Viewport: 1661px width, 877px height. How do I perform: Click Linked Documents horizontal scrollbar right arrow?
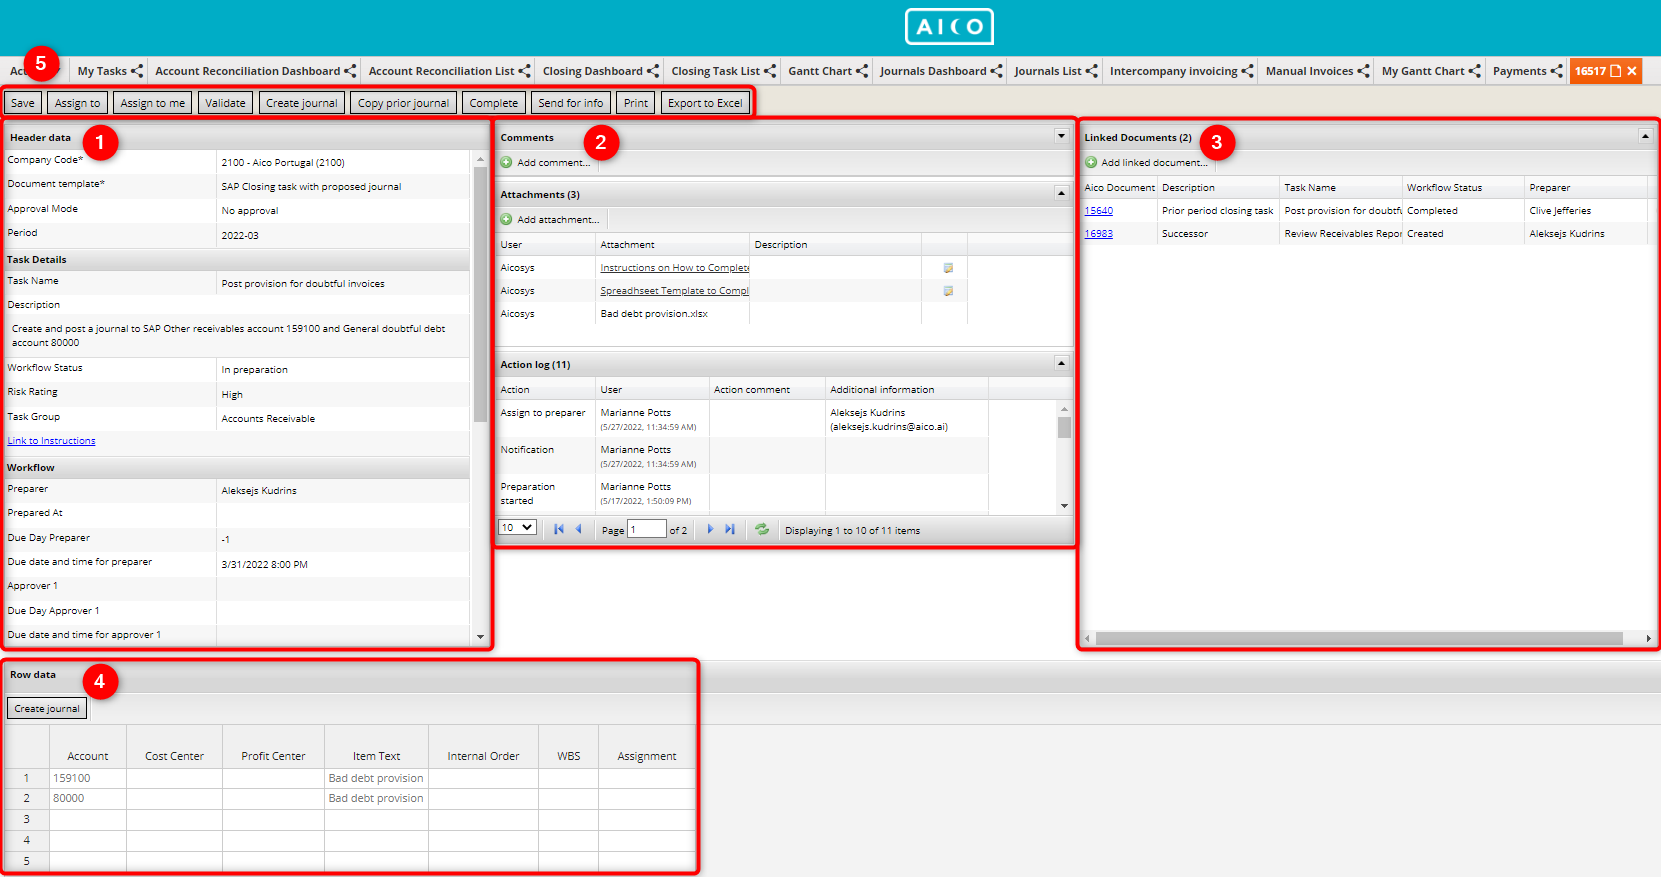(1648, 638)
